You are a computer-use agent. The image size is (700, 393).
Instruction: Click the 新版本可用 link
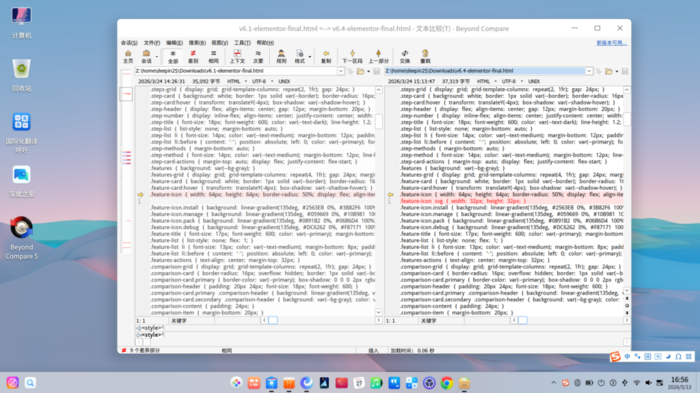click(612, 43)
